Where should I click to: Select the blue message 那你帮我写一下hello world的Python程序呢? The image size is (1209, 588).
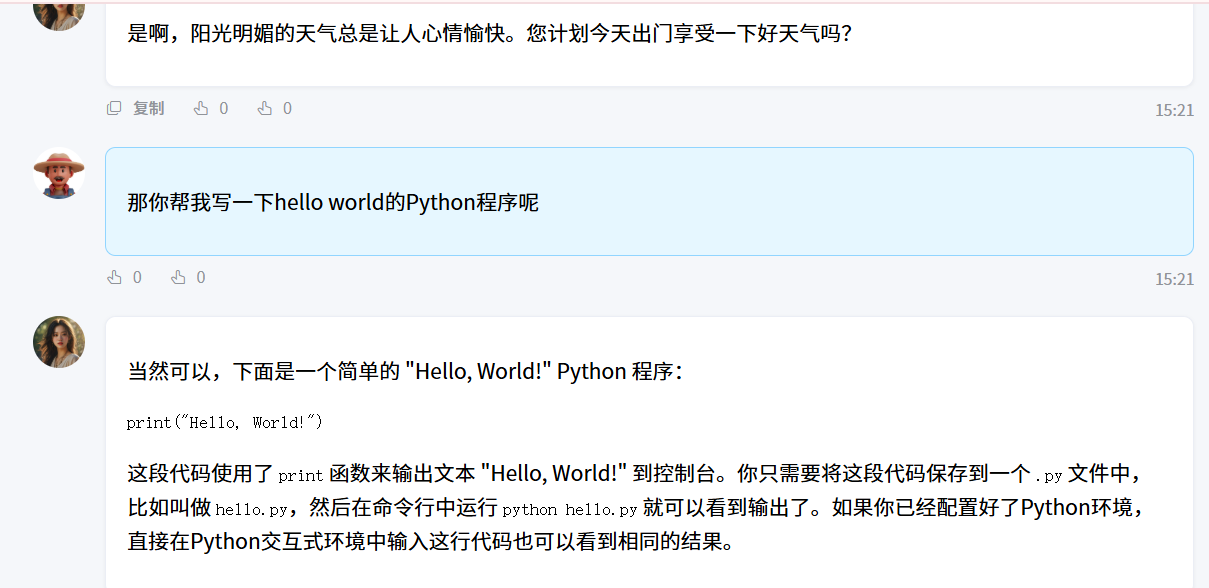click(649, 201)
